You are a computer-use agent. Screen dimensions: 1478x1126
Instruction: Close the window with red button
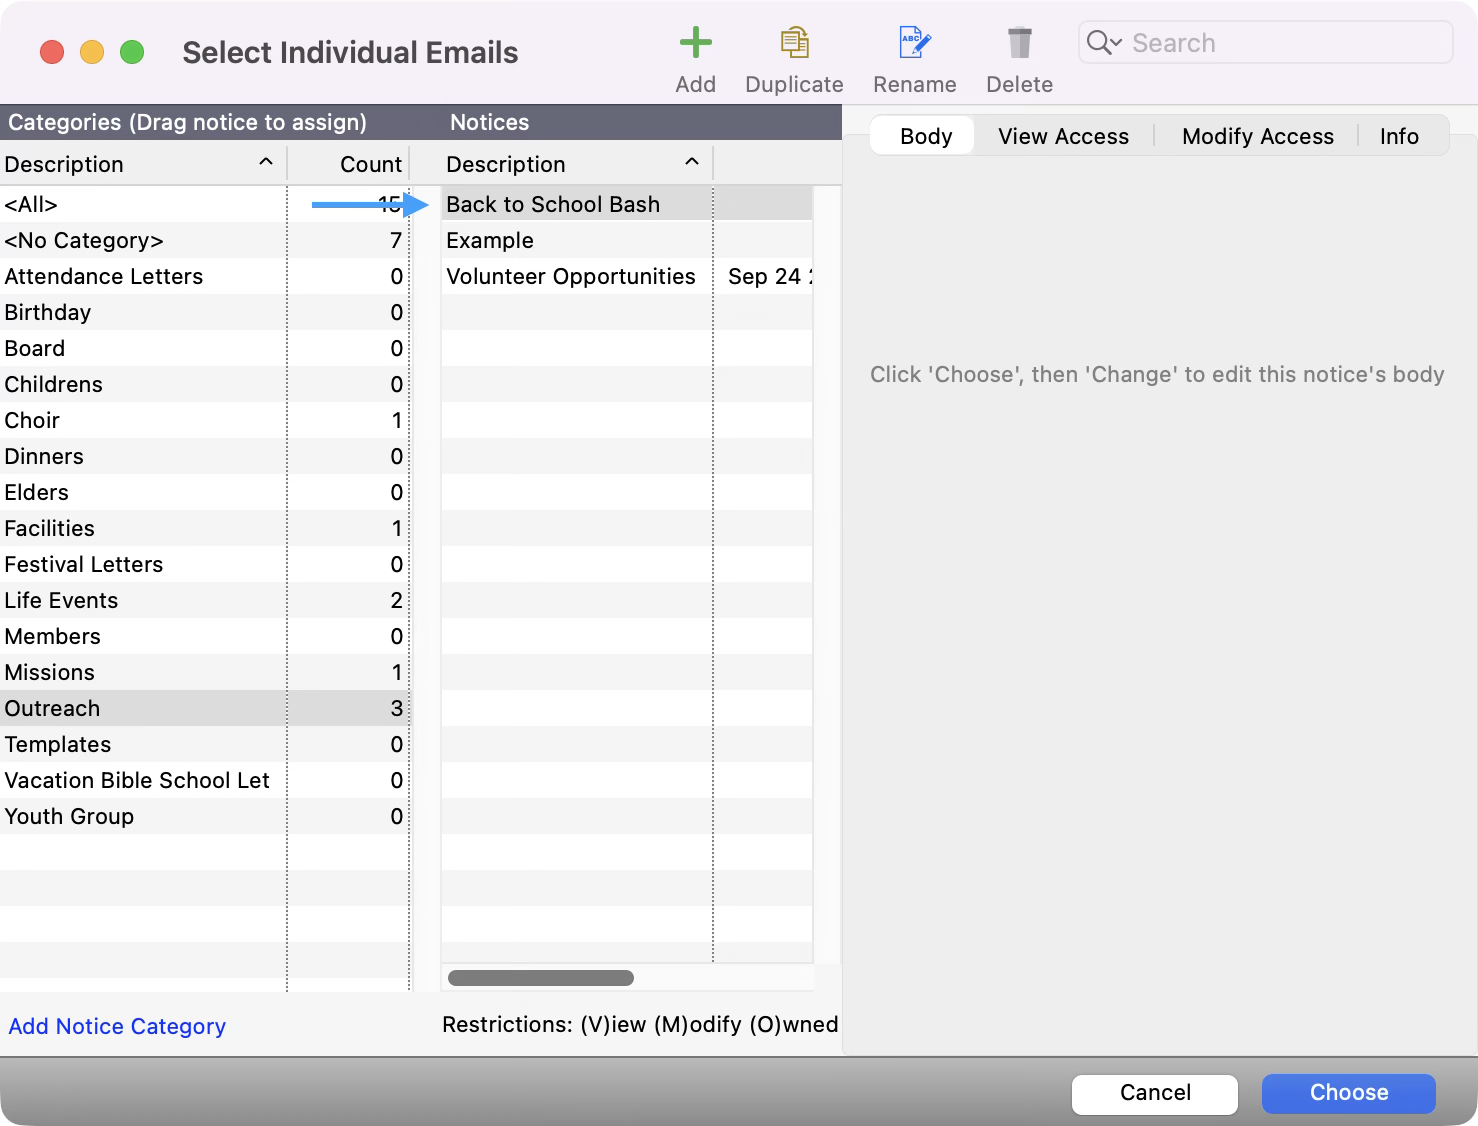pyautogui.click(x=52, y=52)
